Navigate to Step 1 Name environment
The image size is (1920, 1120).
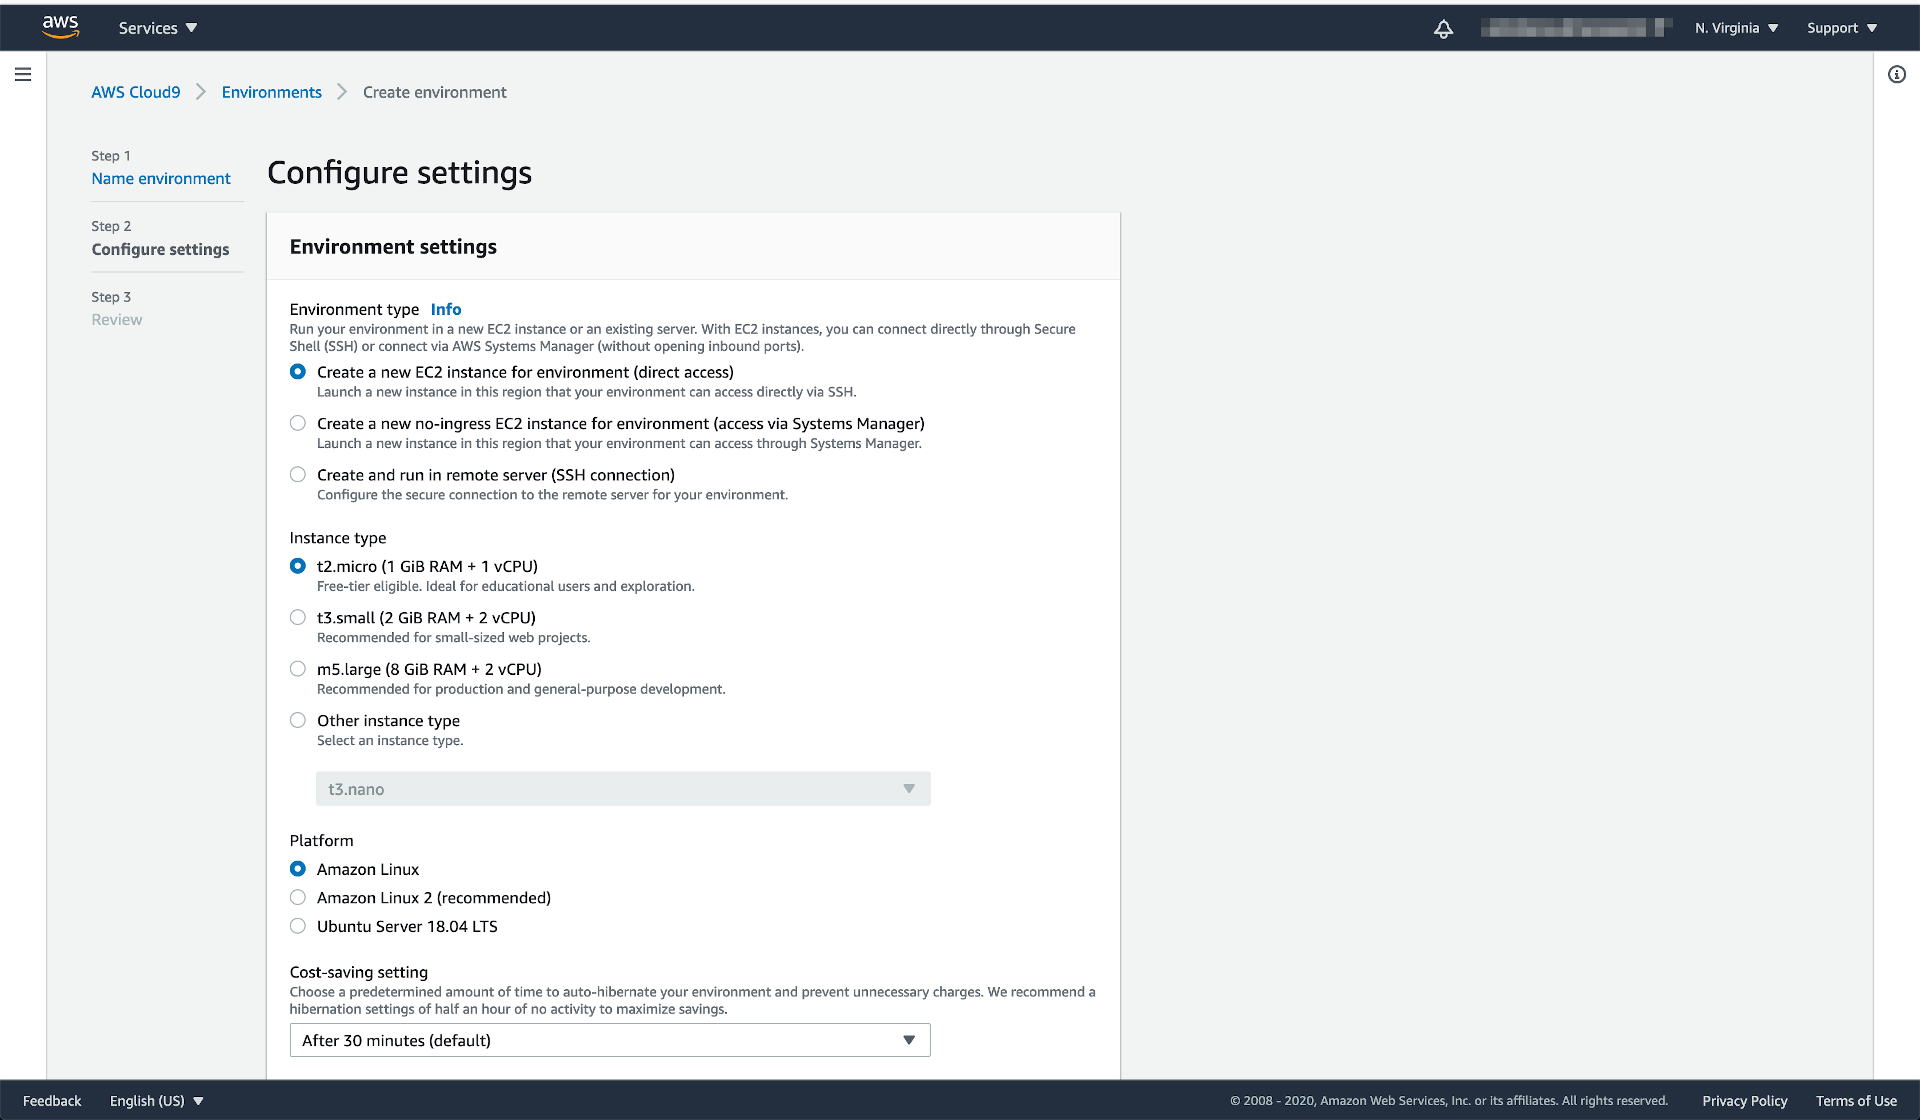(x=160, y=179)
